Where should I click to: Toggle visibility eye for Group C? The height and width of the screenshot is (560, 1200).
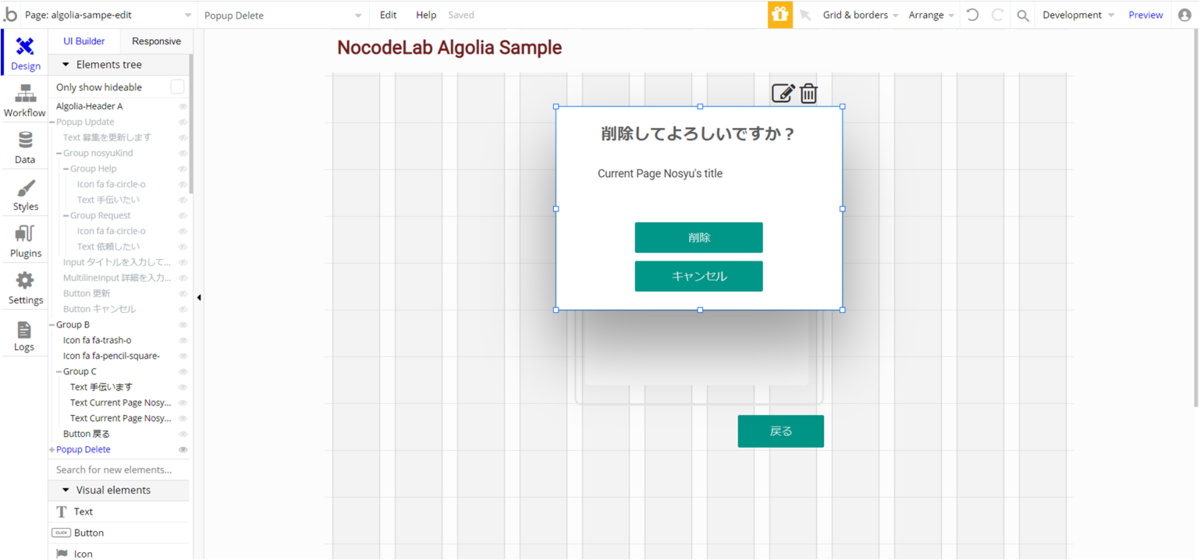click(x=183, y=371)
